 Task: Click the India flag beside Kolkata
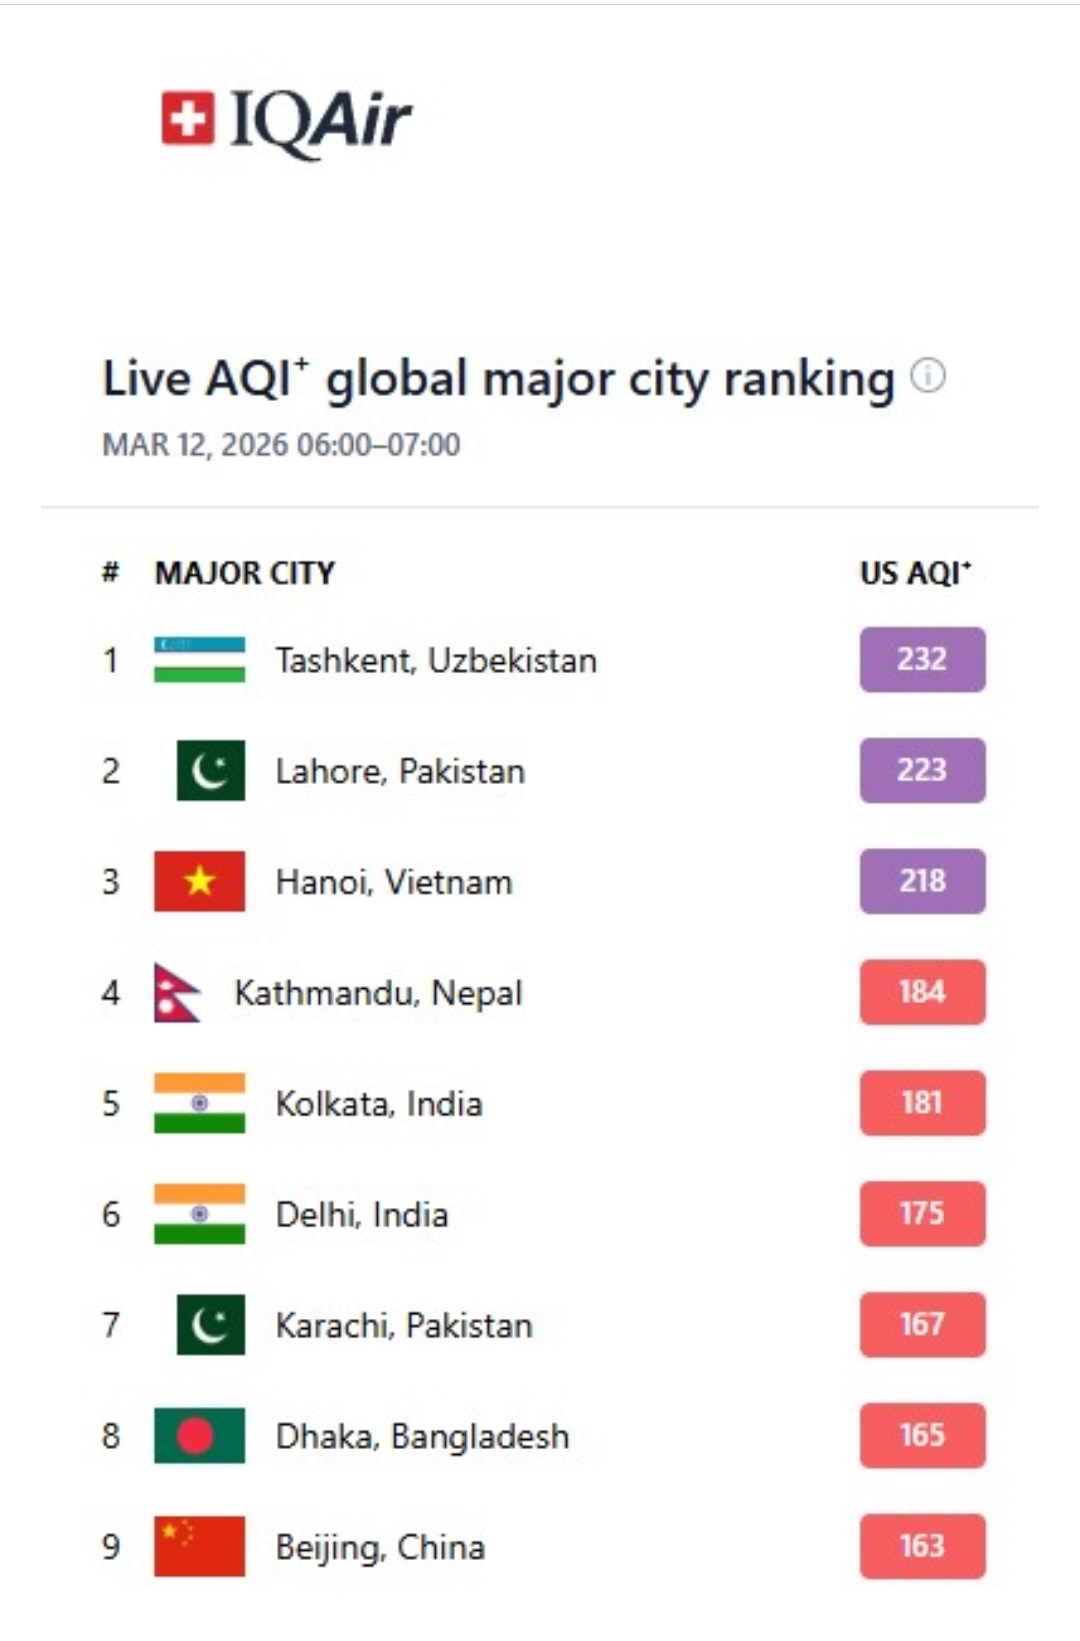(x=199, y=1103)
